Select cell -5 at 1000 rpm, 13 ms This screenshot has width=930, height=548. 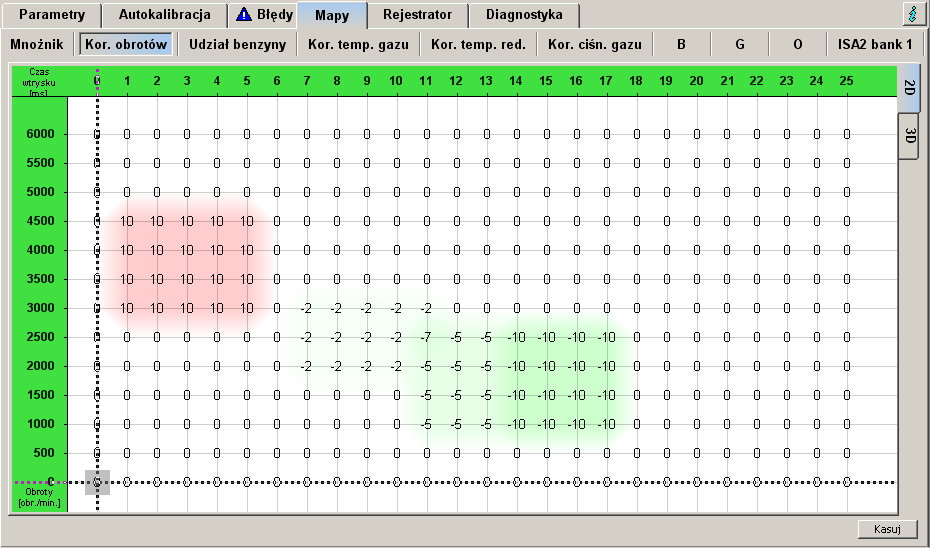486,424
